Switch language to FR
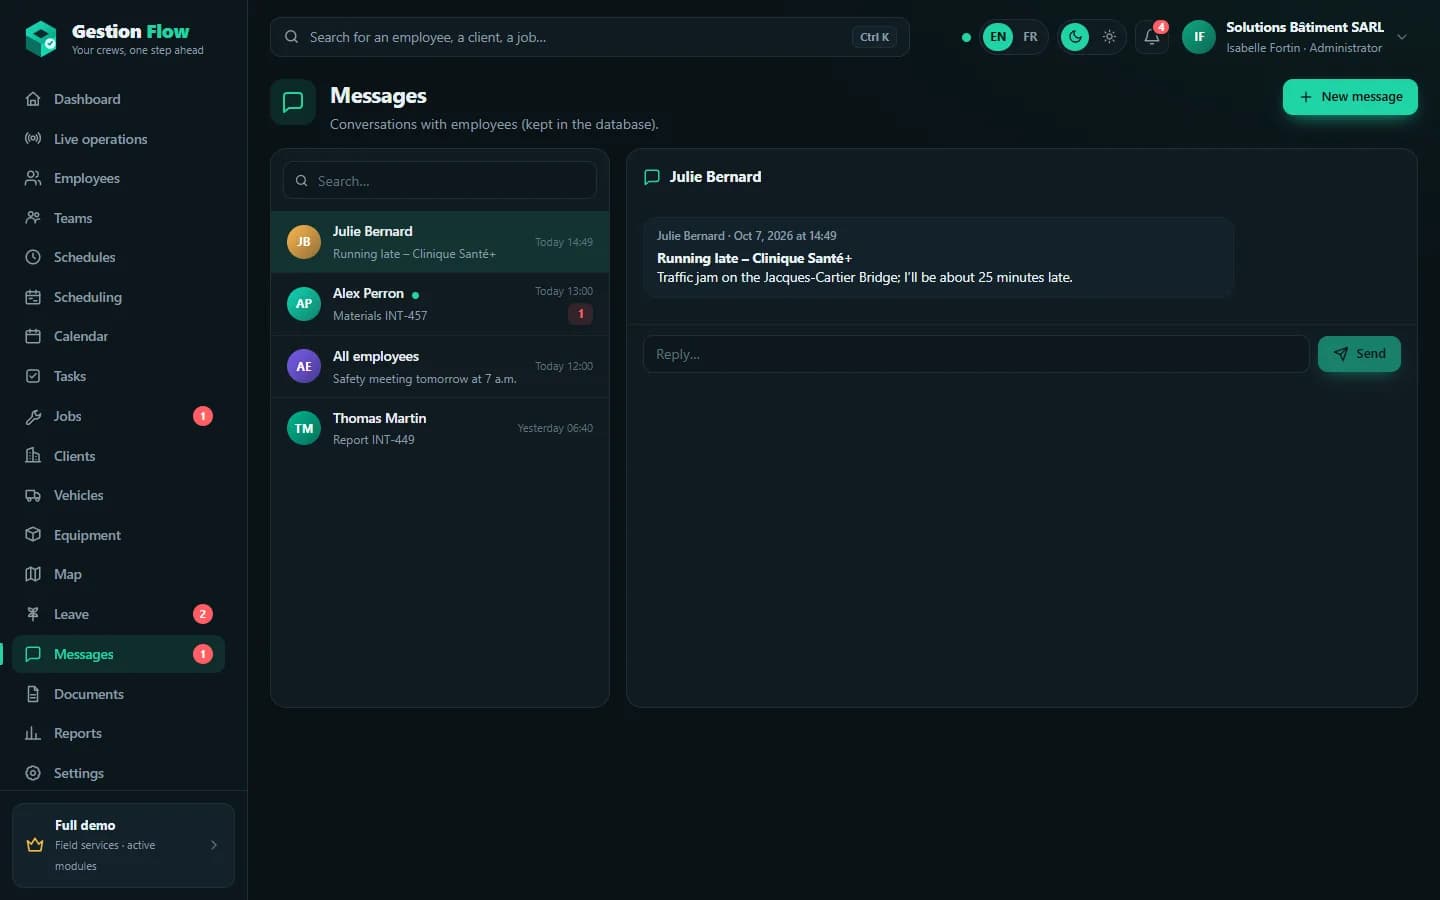The height and width of the screenshot is (900, 1440). pos(1030,37)
